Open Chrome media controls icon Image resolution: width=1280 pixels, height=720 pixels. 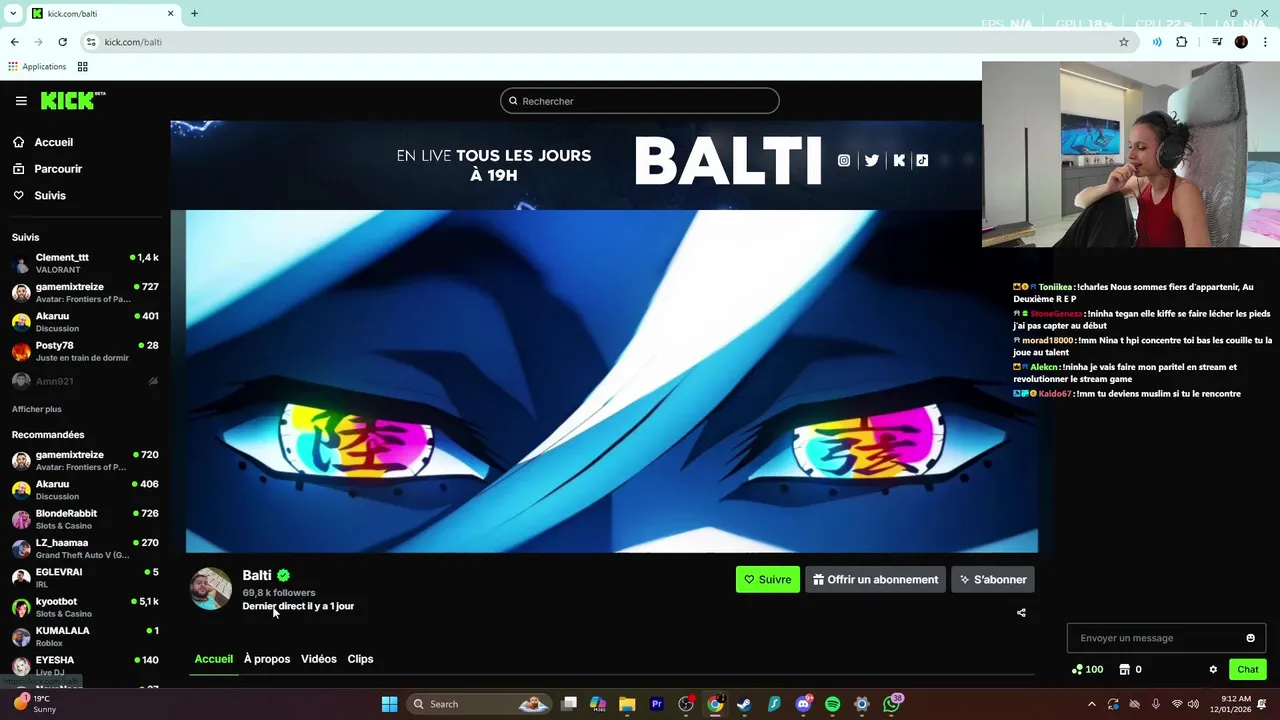[1217, 42]
